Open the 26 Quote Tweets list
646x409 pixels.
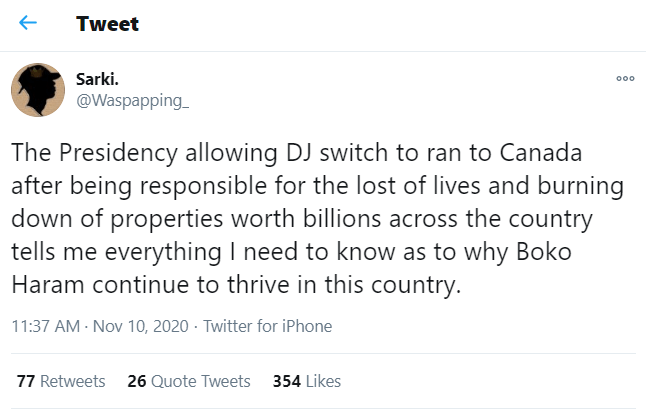click(x=189, y=381)
